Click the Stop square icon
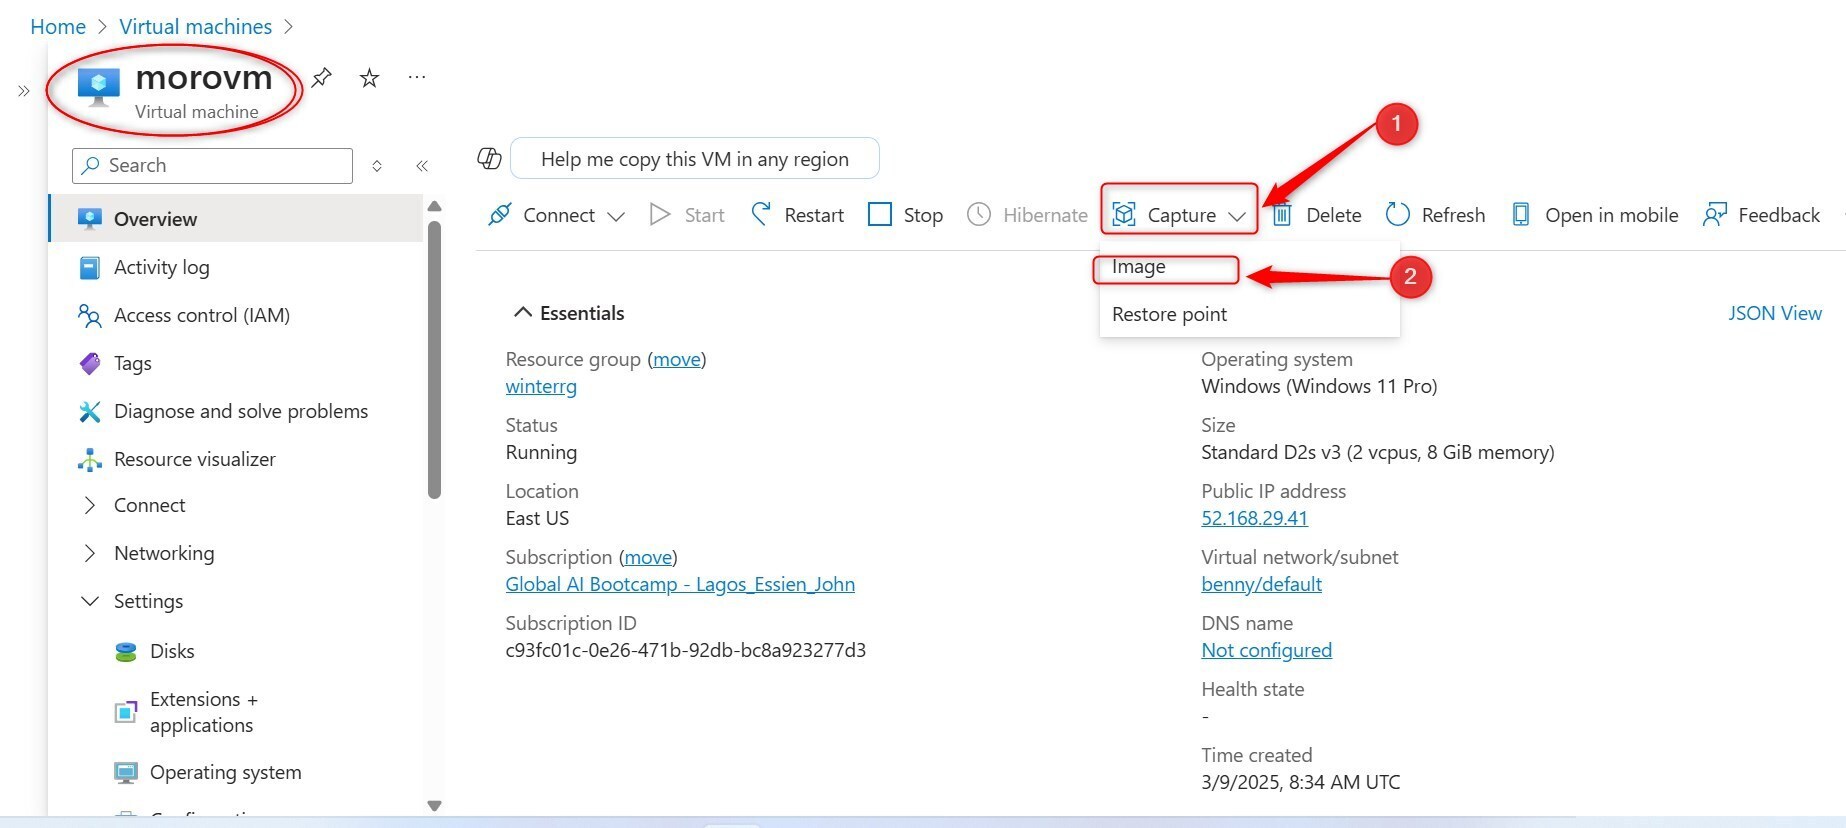Viewport: 1846px width, 828px height. tap(880, 214)
